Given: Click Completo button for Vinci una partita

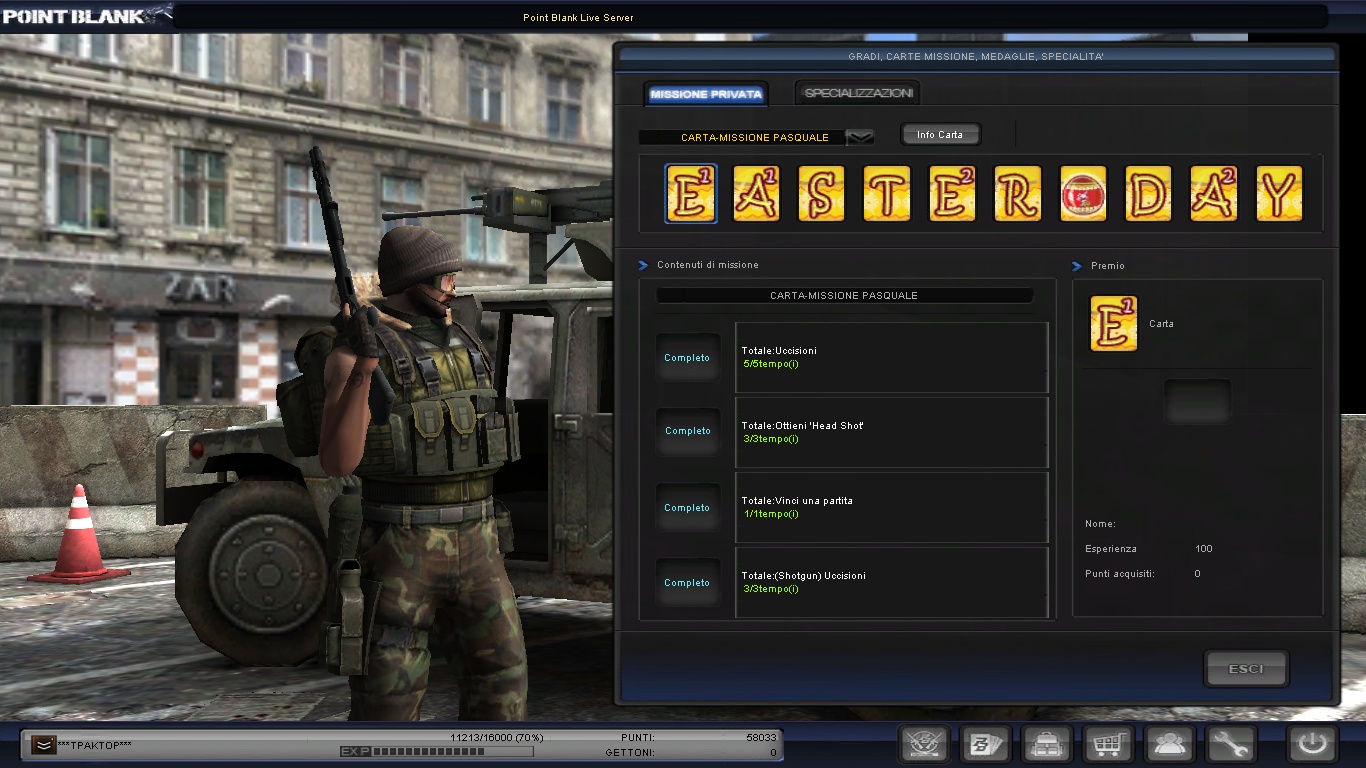Looking at the screenshot, I should [x=687, y=508].
